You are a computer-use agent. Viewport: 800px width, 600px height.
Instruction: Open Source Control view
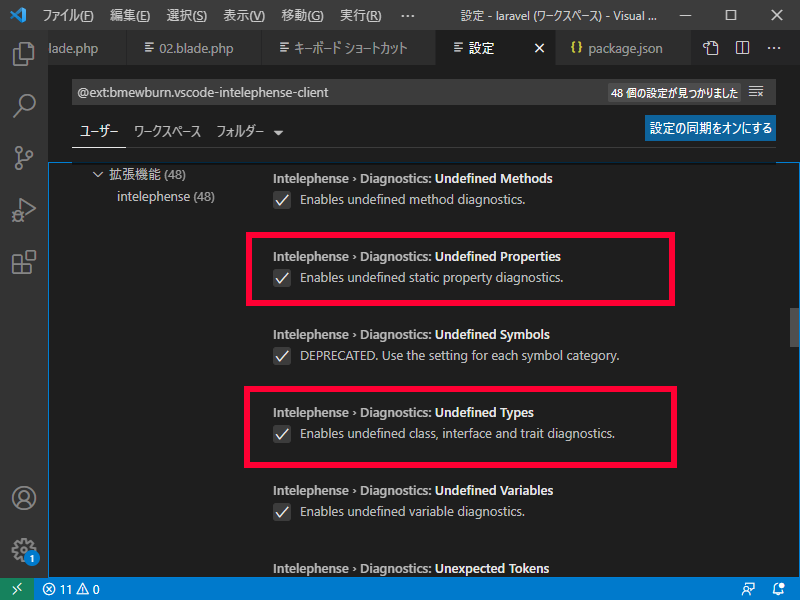point(23,158)
